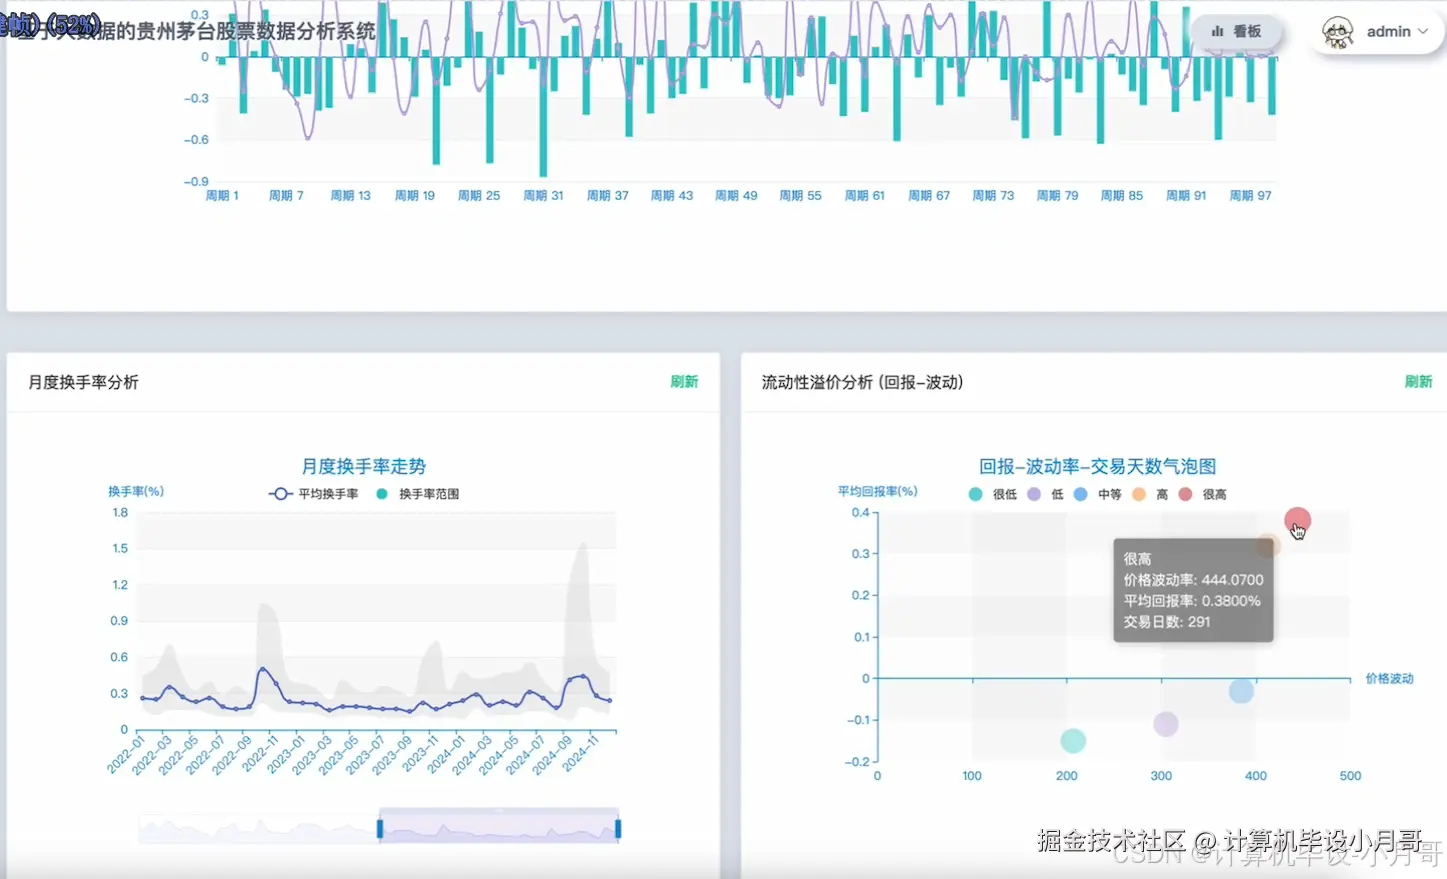Screen dimensions: 1447x879
Task: Click the admin avatar image
Action: (x=1338, y=32)
